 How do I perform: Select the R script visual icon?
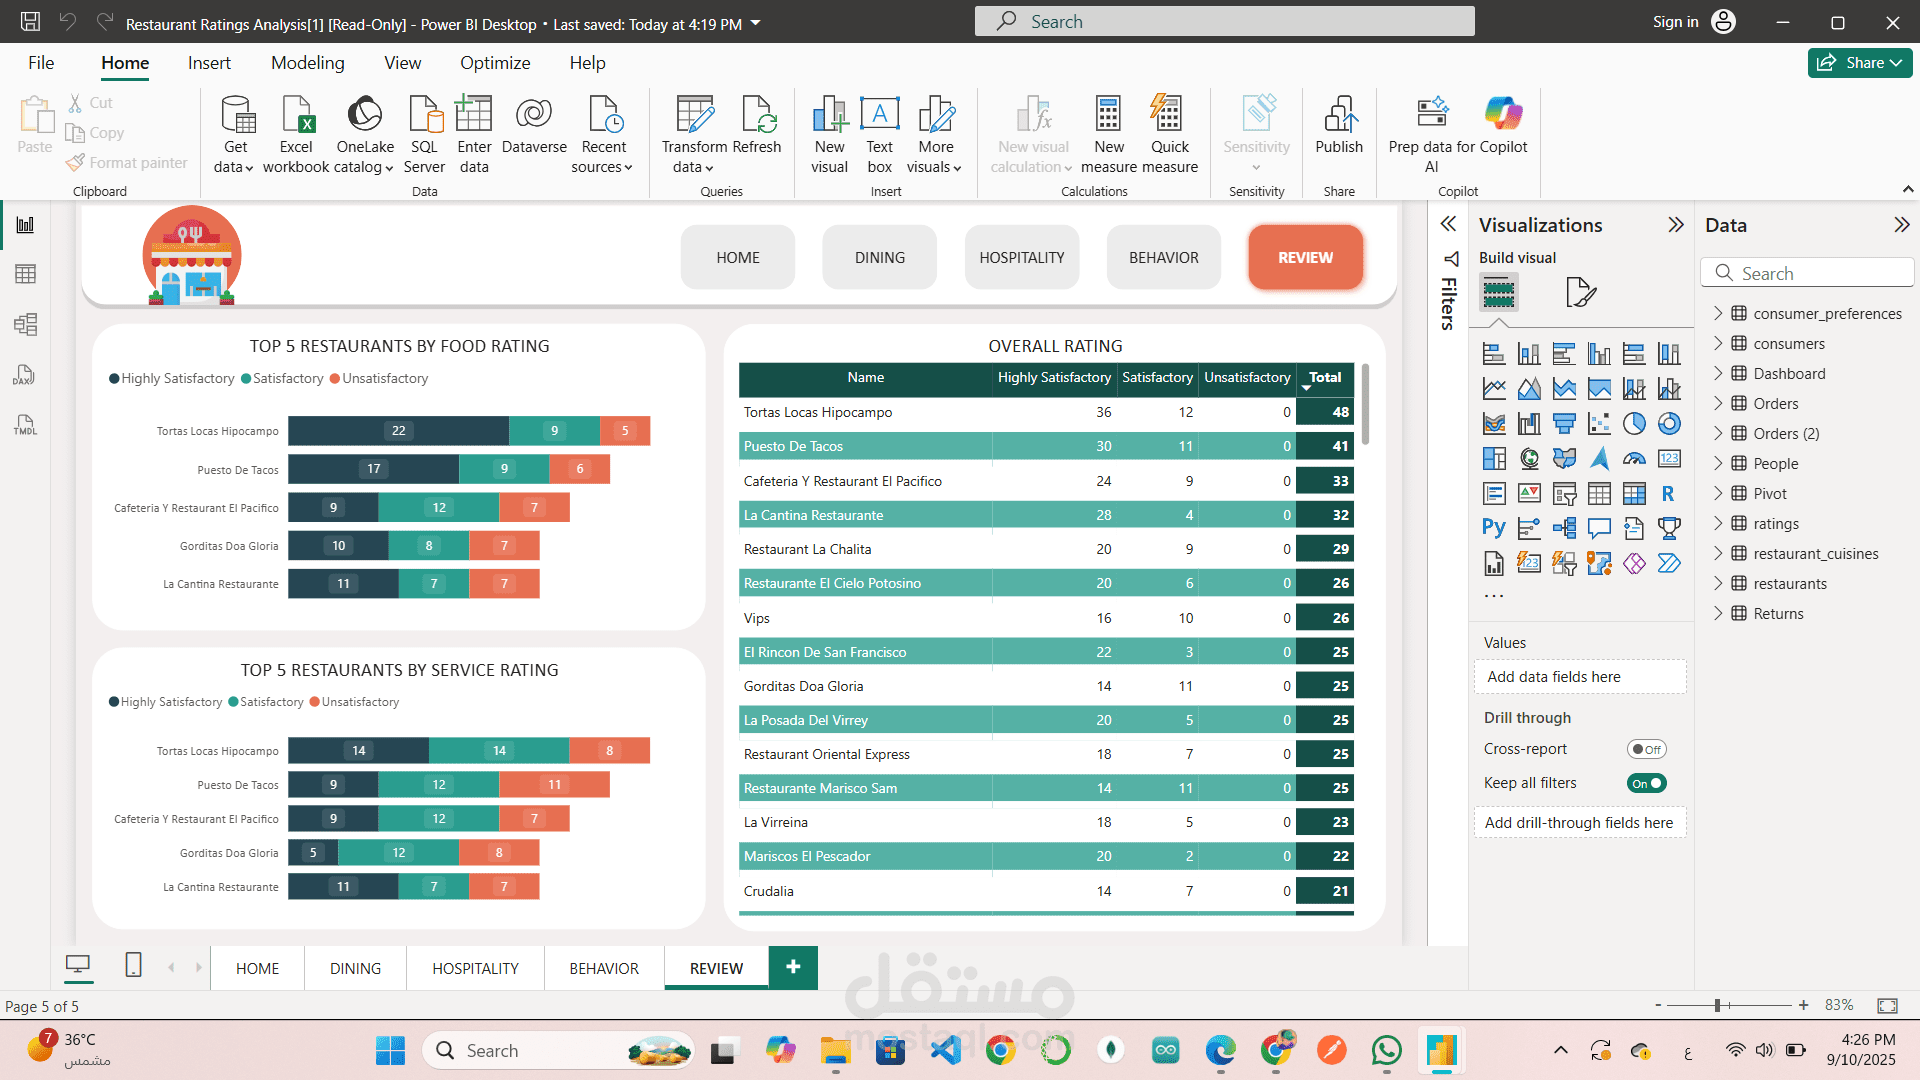[1668, 494]
